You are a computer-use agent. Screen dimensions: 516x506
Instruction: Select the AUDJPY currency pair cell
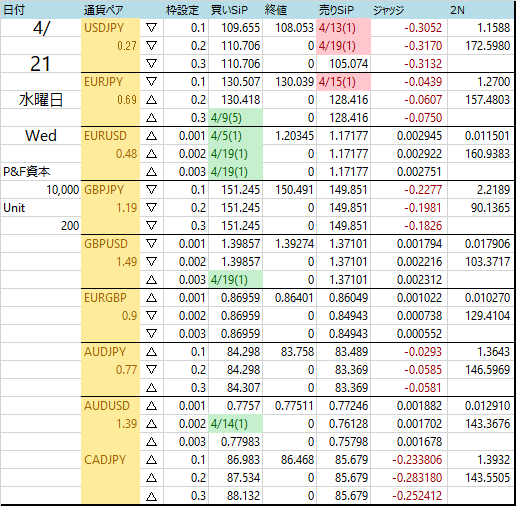[111, 352]
